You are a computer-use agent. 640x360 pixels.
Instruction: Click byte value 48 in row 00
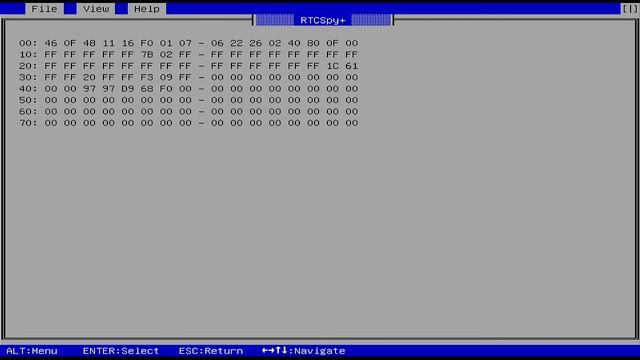click(x=89, y=43)
